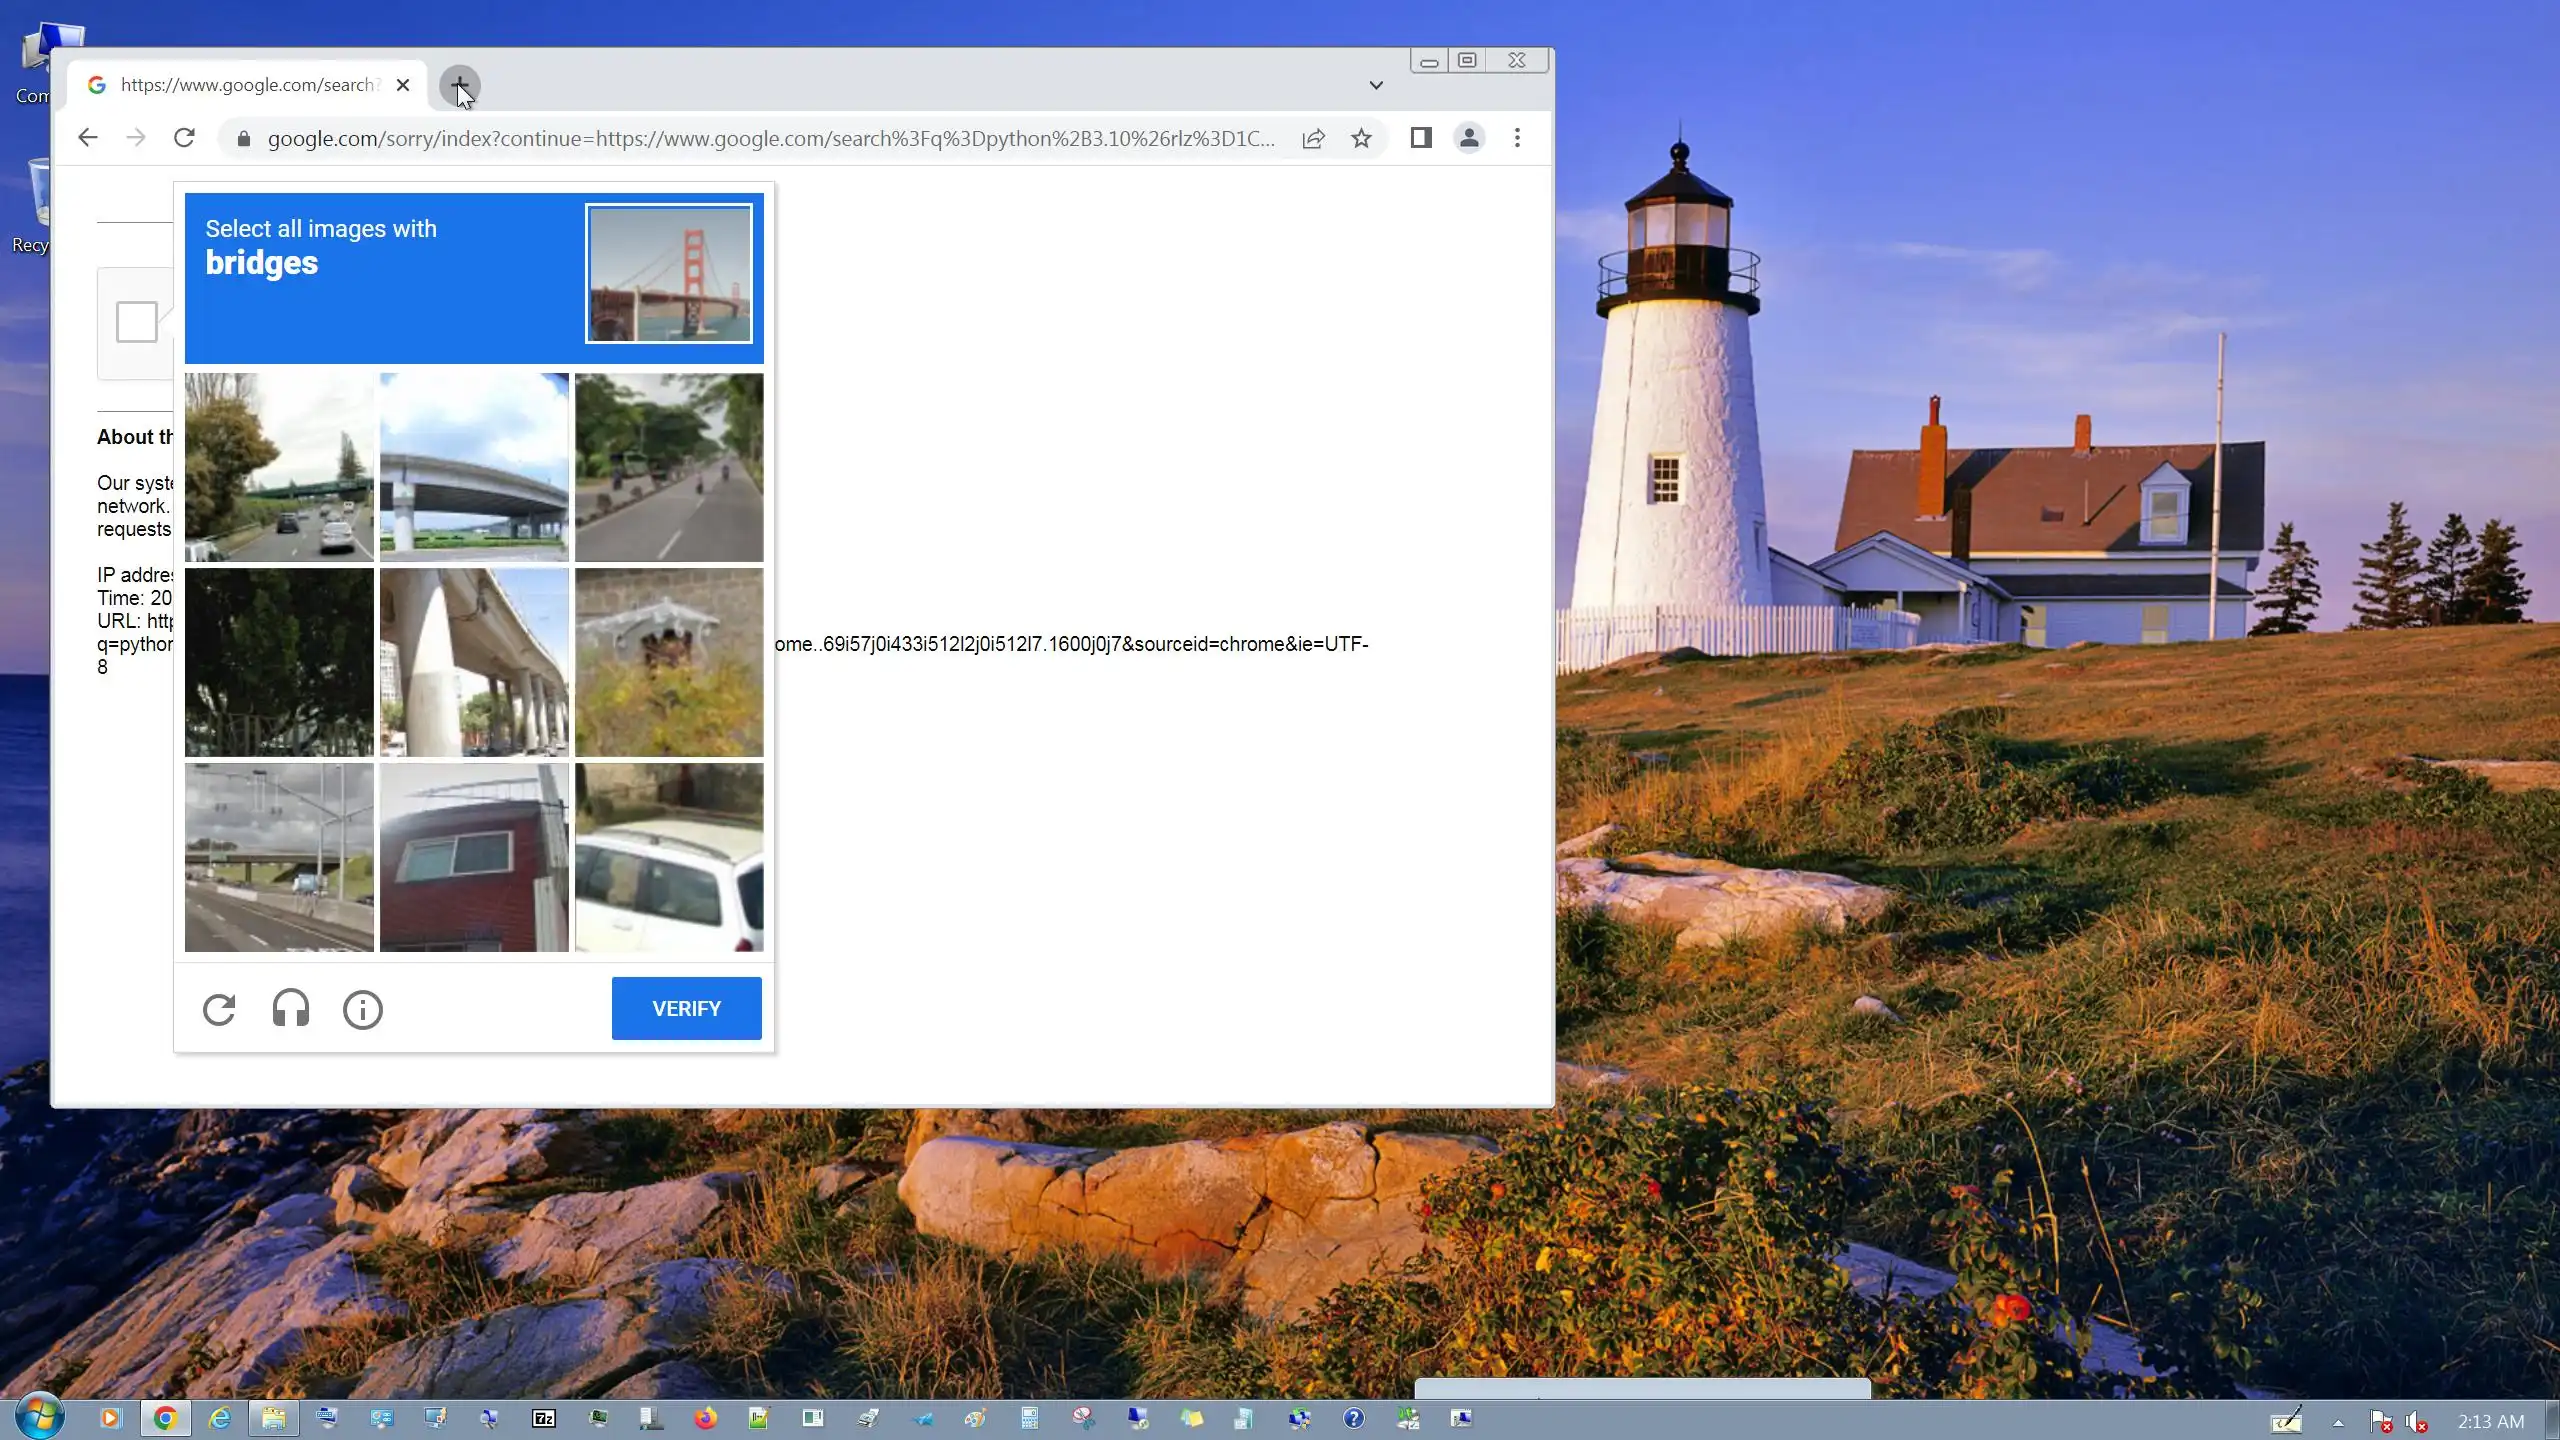Screen dimensions: 2560x1440
Task: Get a new captcha challenge
Action: coord(219,1009)
